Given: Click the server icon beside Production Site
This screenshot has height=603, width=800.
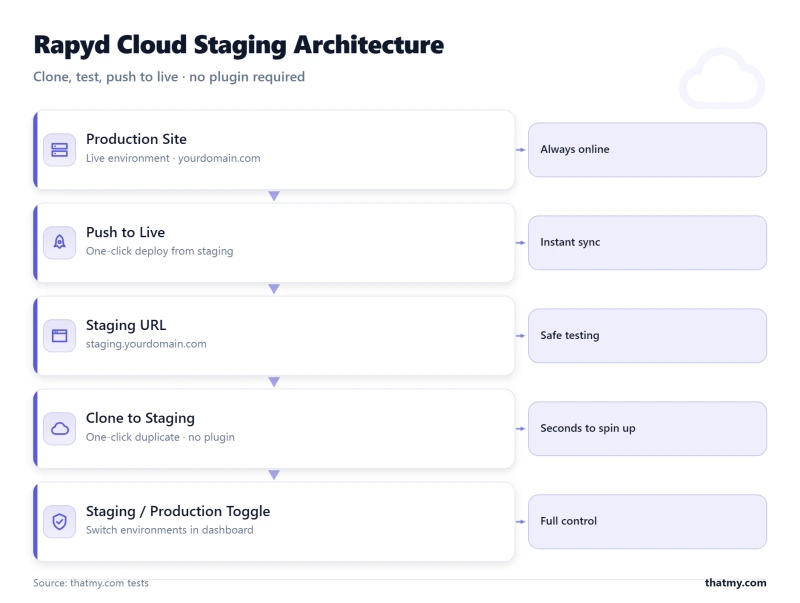Looking at the screenshot, I should click(60, 150).
